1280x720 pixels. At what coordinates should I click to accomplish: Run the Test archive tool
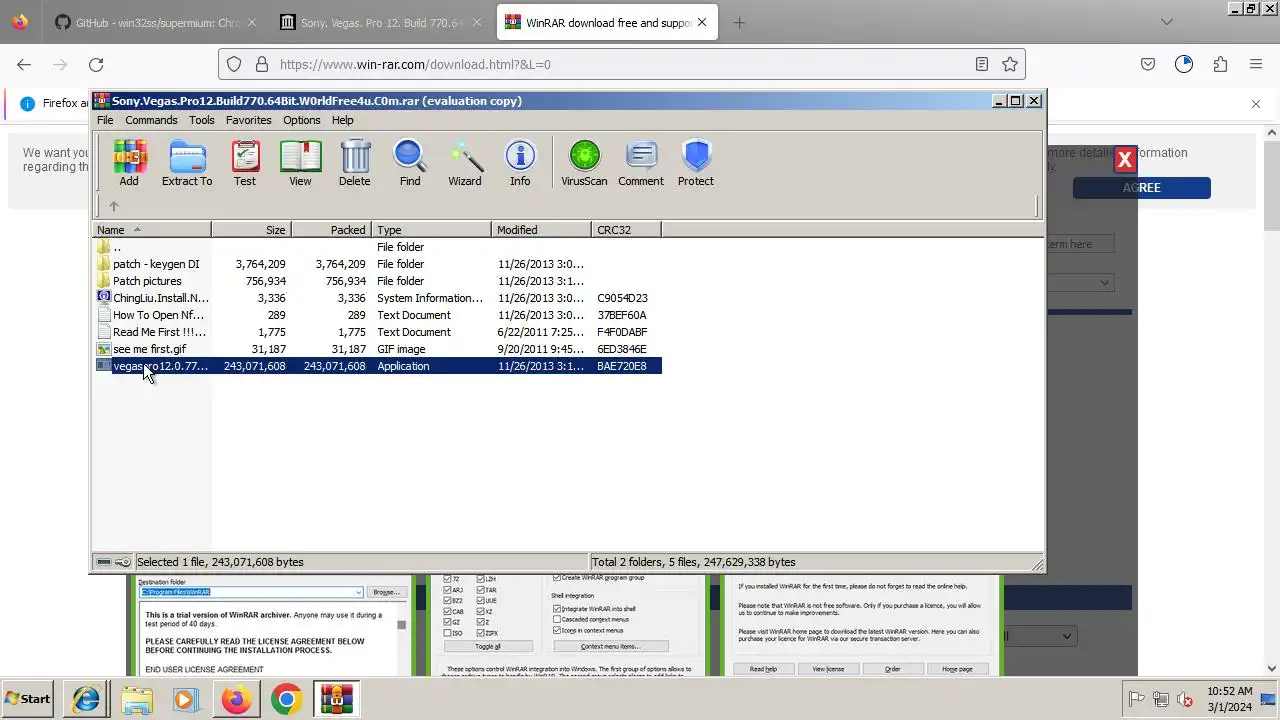click(245, 163)
